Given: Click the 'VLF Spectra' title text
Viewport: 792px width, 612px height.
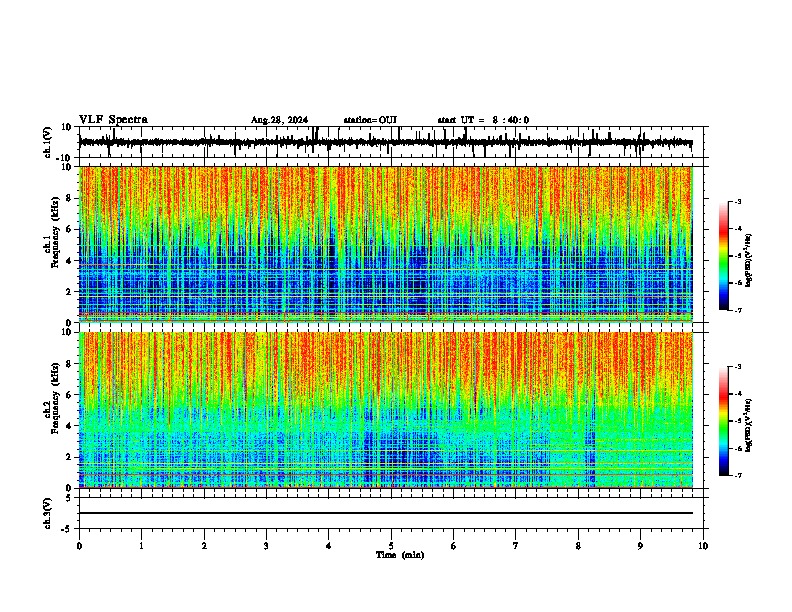Looking at the screenshot, I should click(x=113, y=120).
